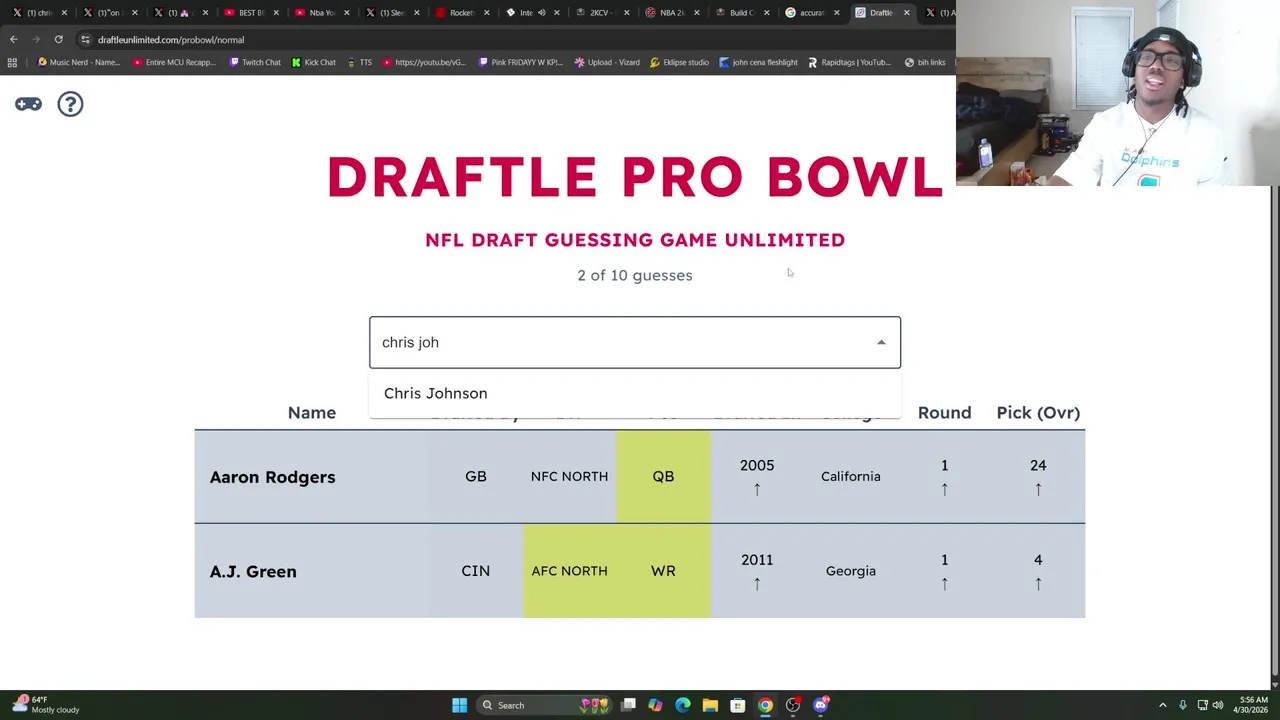Image resolution: width=1280 pixels, height=720 pixels.
Task: Open Microsoft Edge from taskbar
Action: 683,705
